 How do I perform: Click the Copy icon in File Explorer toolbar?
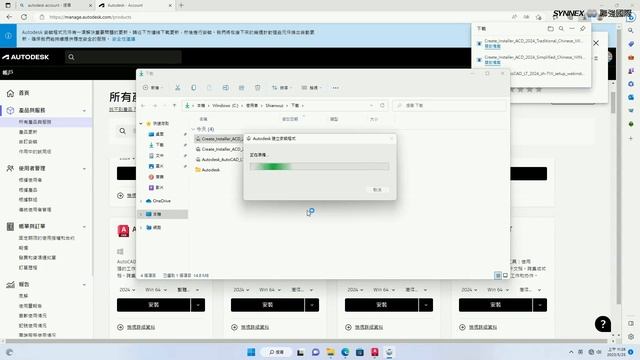point(193,88)
